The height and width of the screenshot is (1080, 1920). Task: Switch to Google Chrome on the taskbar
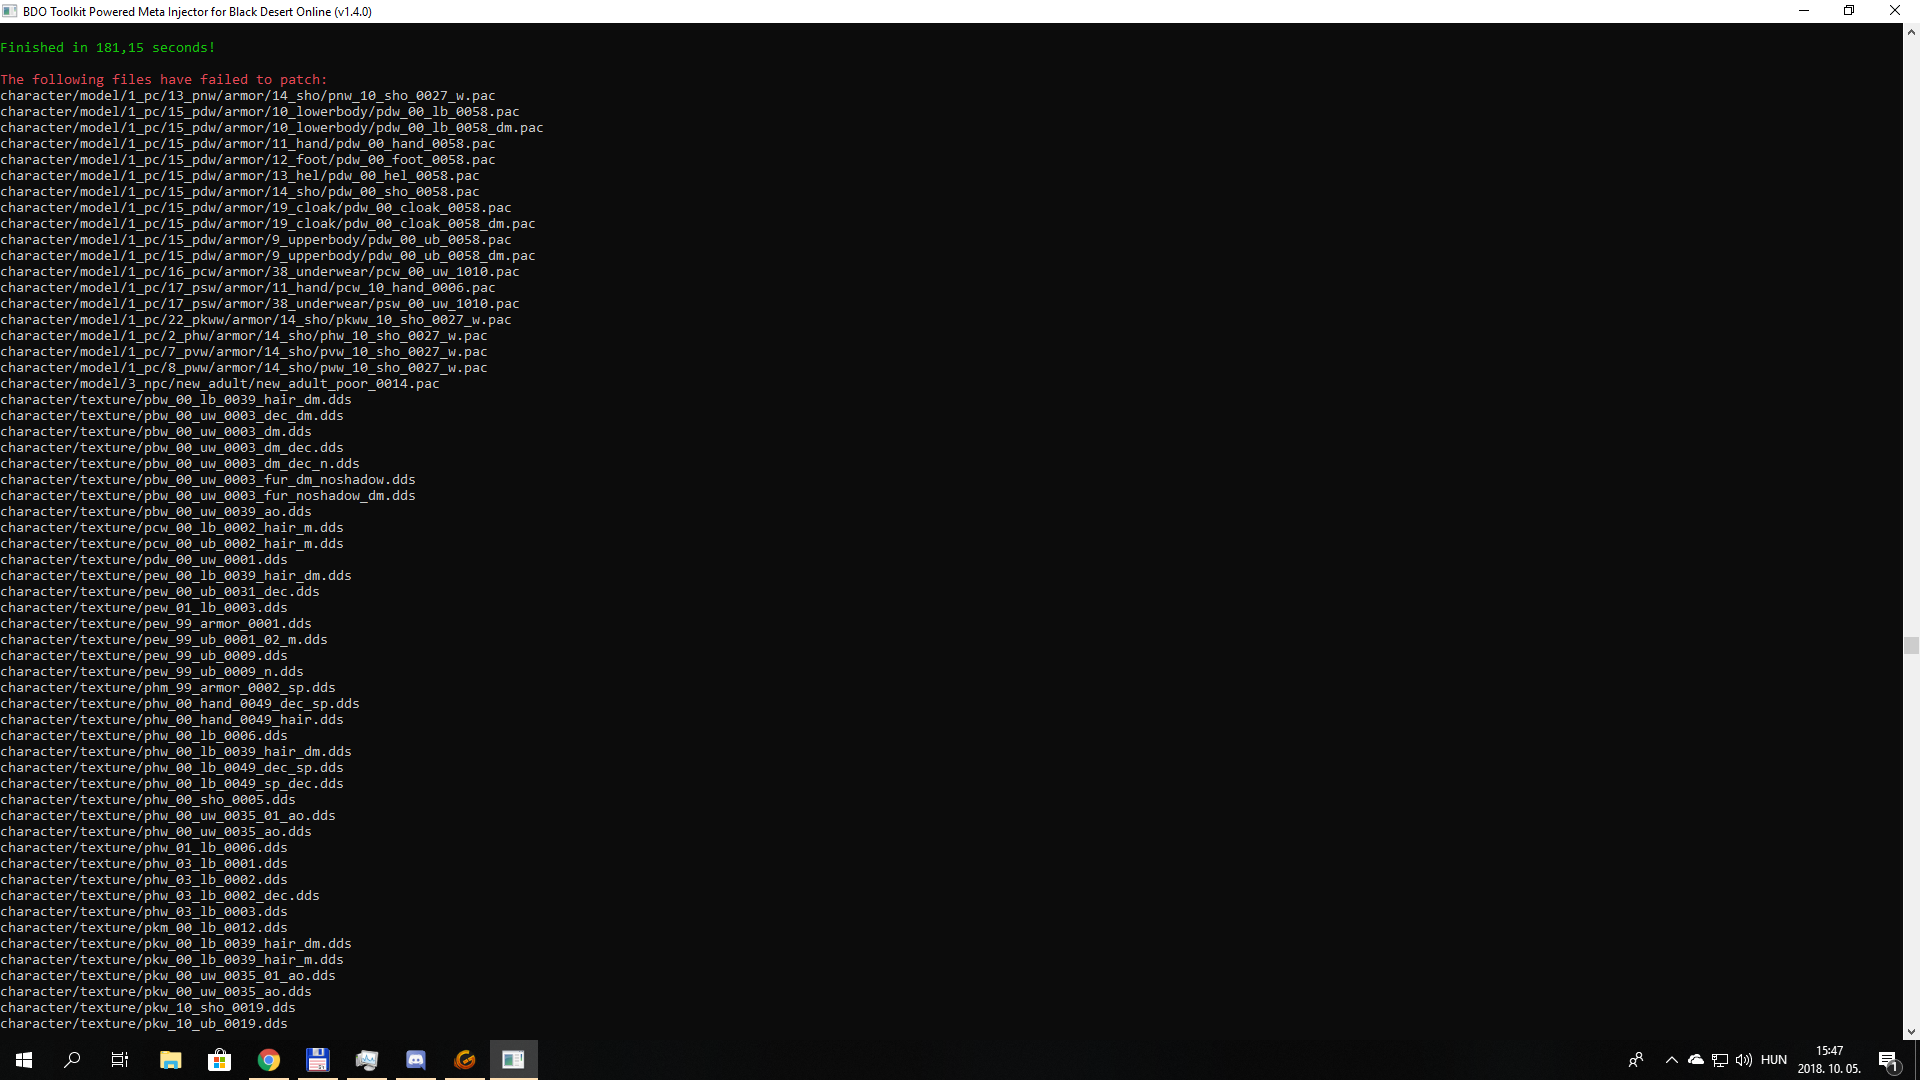click(268, 1060)
